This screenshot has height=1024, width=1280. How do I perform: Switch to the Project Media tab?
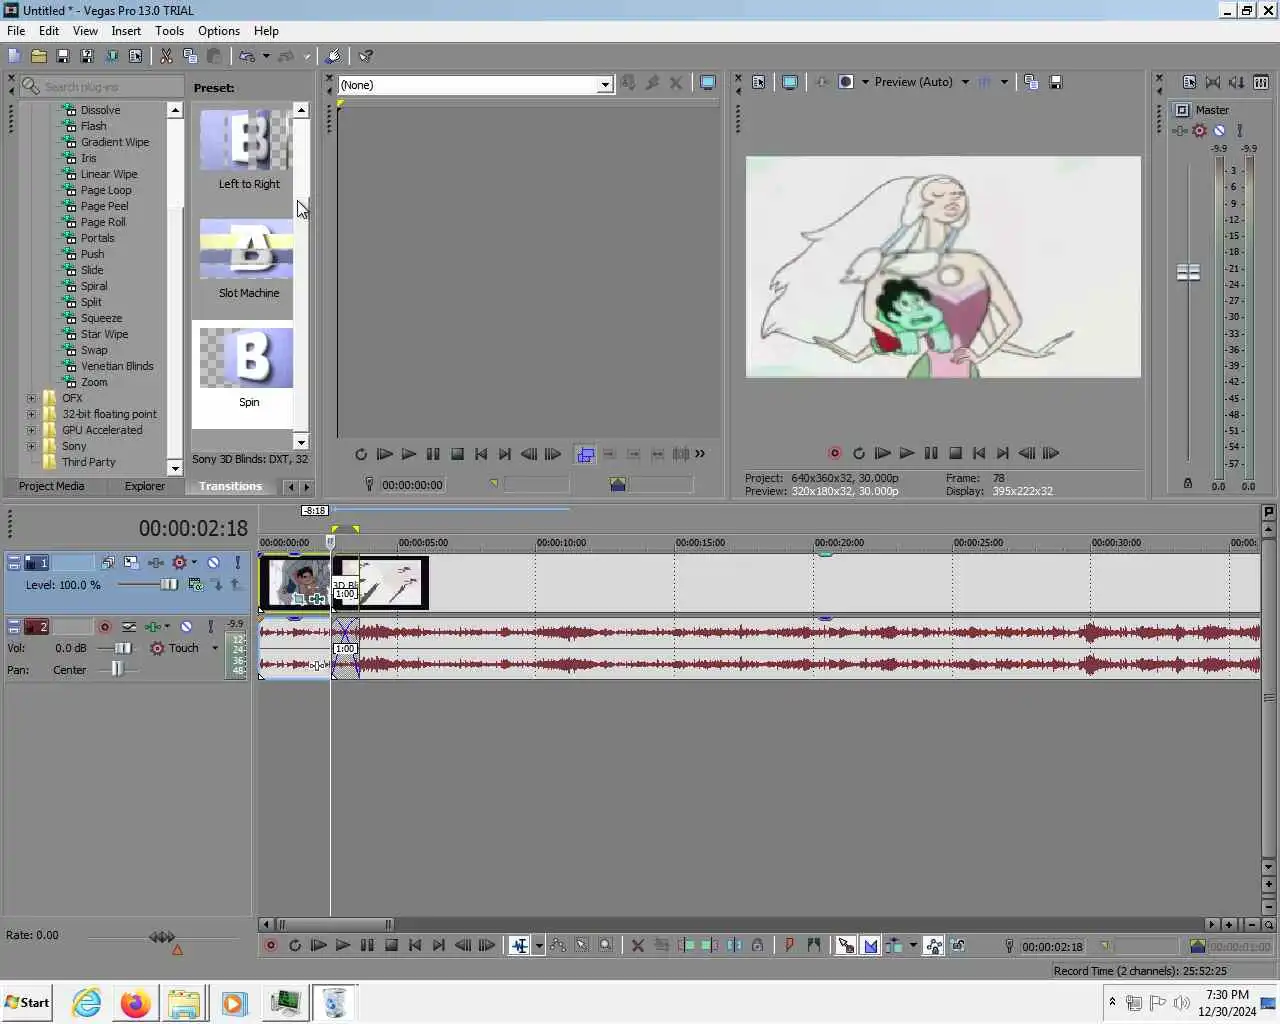[51, 486]
